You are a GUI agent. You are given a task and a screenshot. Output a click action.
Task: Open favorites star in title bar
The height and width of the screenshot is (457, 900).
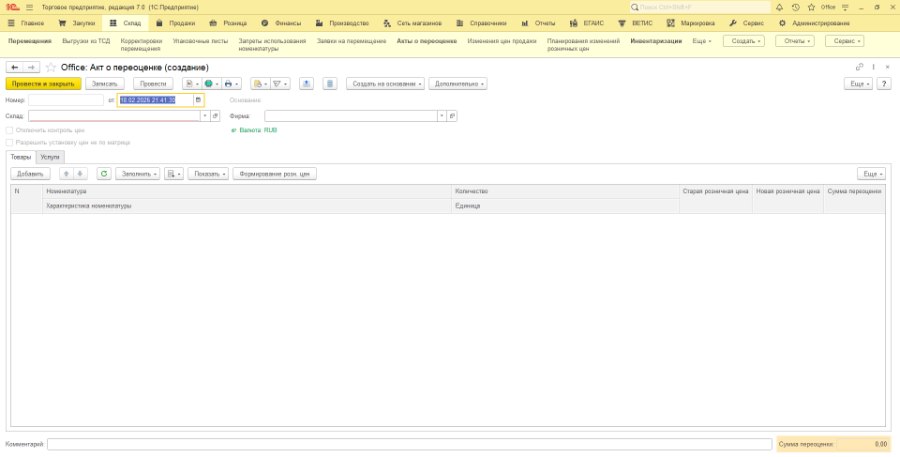[x=811, y=7]
